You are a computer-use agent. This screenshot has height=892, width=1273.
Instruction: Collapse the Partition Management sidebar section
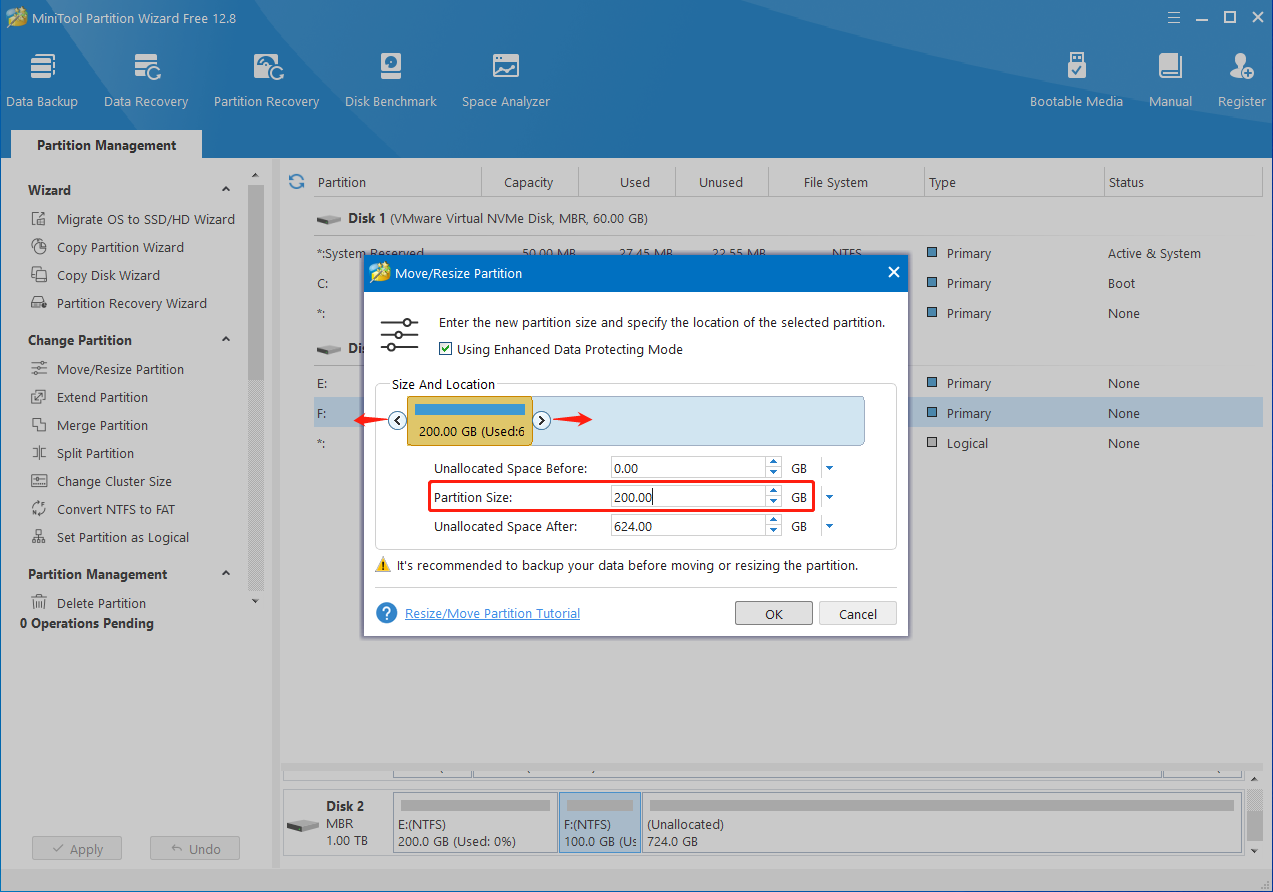(x=226, y=574)
